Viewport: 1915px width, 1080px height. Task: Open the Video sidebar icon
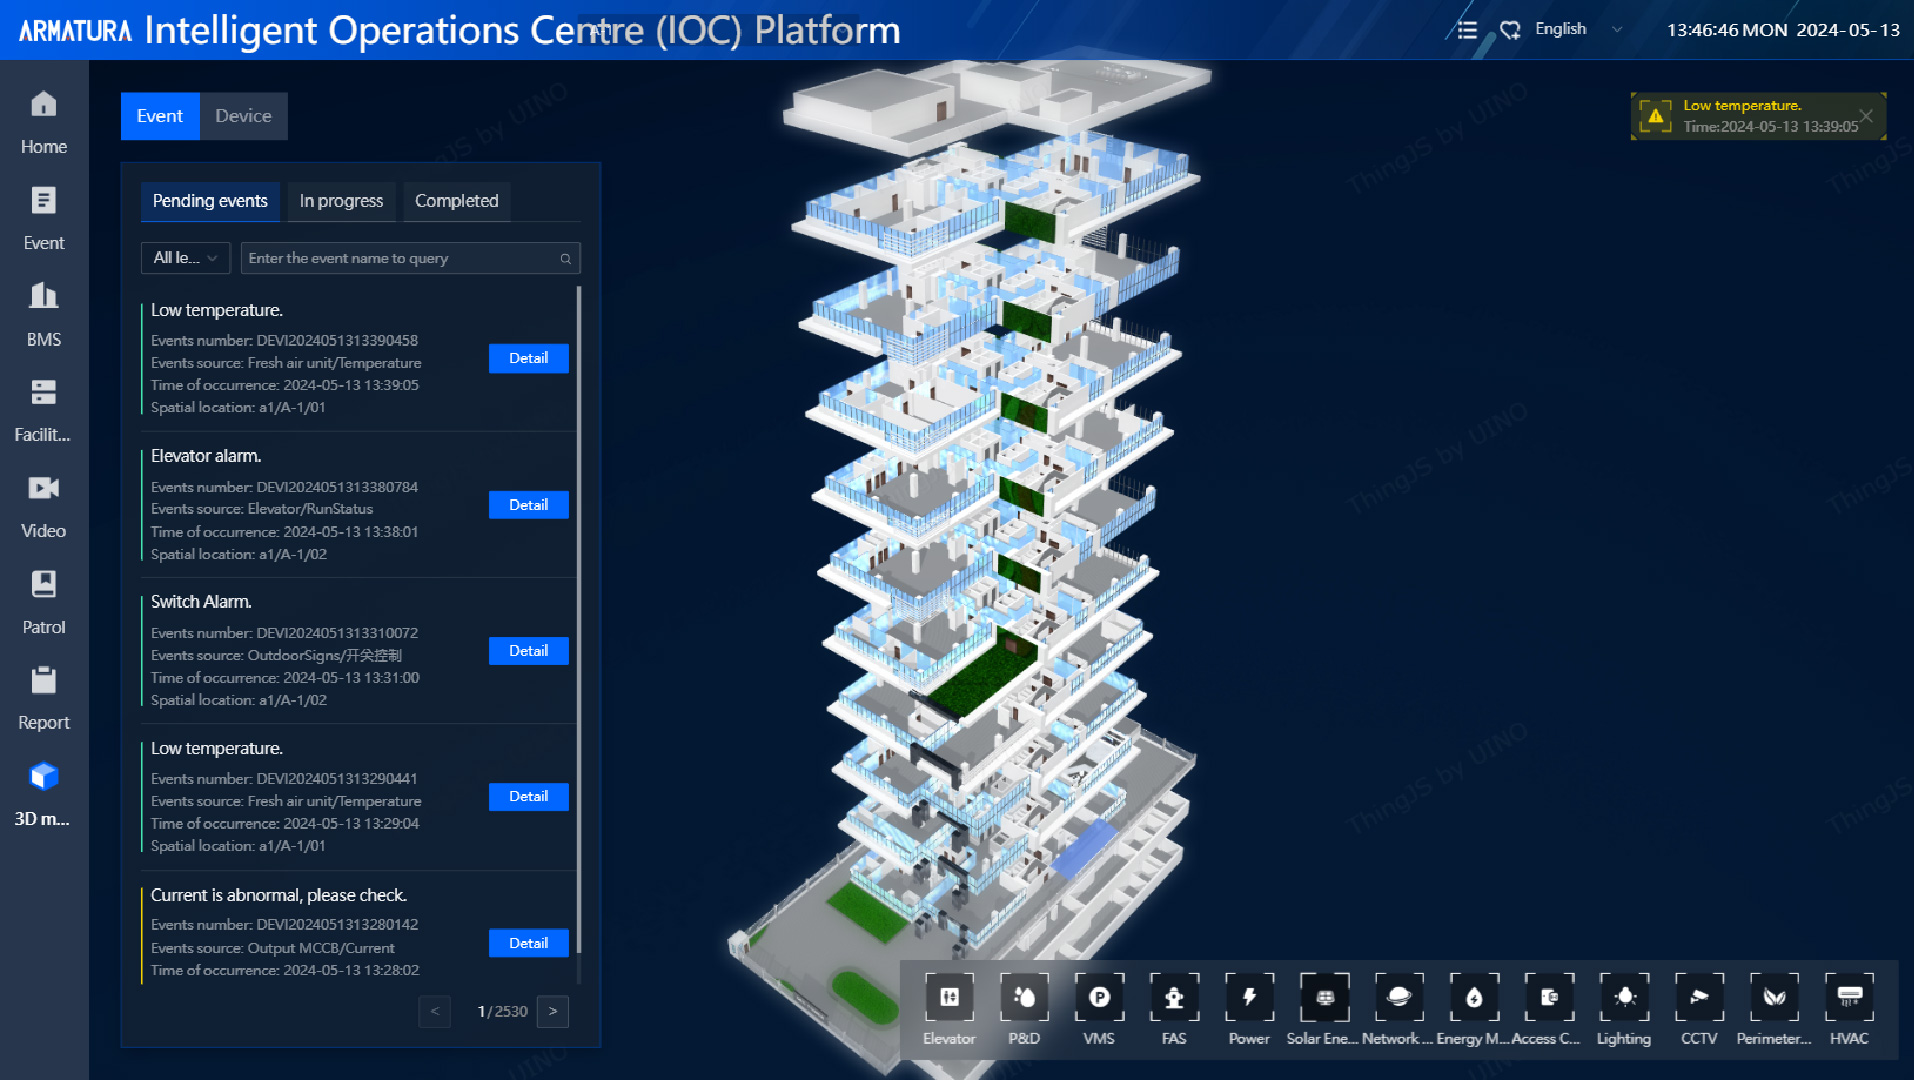click(x=43, y=506)
